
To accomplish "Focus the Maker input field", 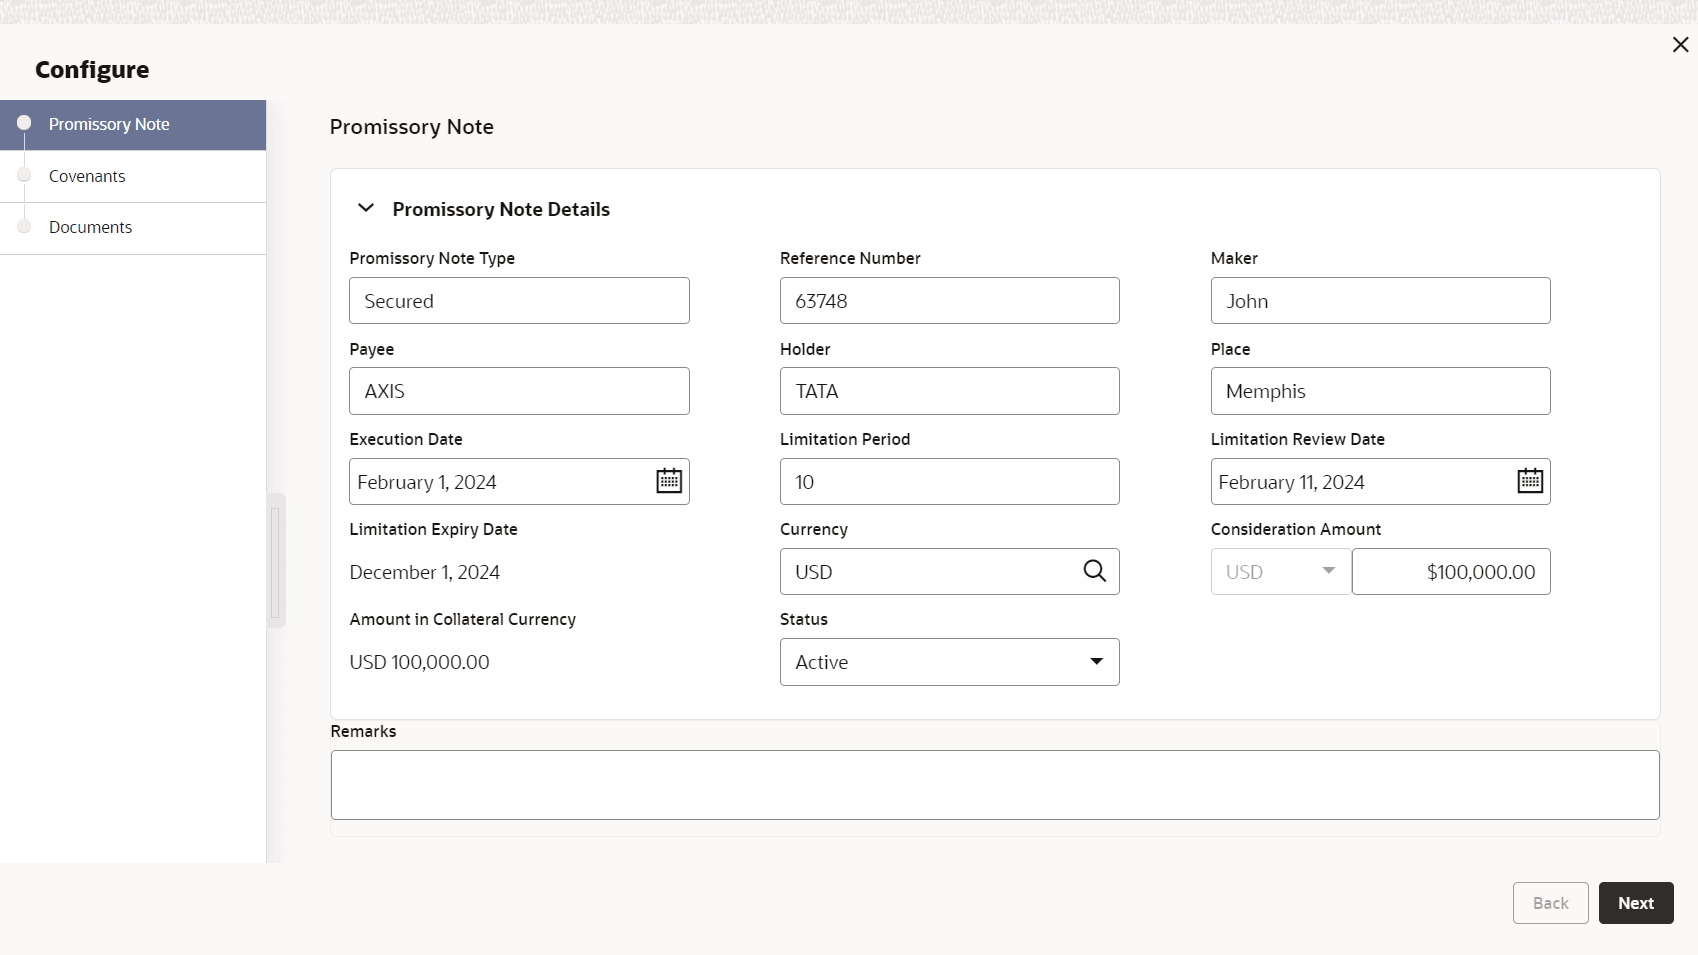I will (x=1380, y=301).
